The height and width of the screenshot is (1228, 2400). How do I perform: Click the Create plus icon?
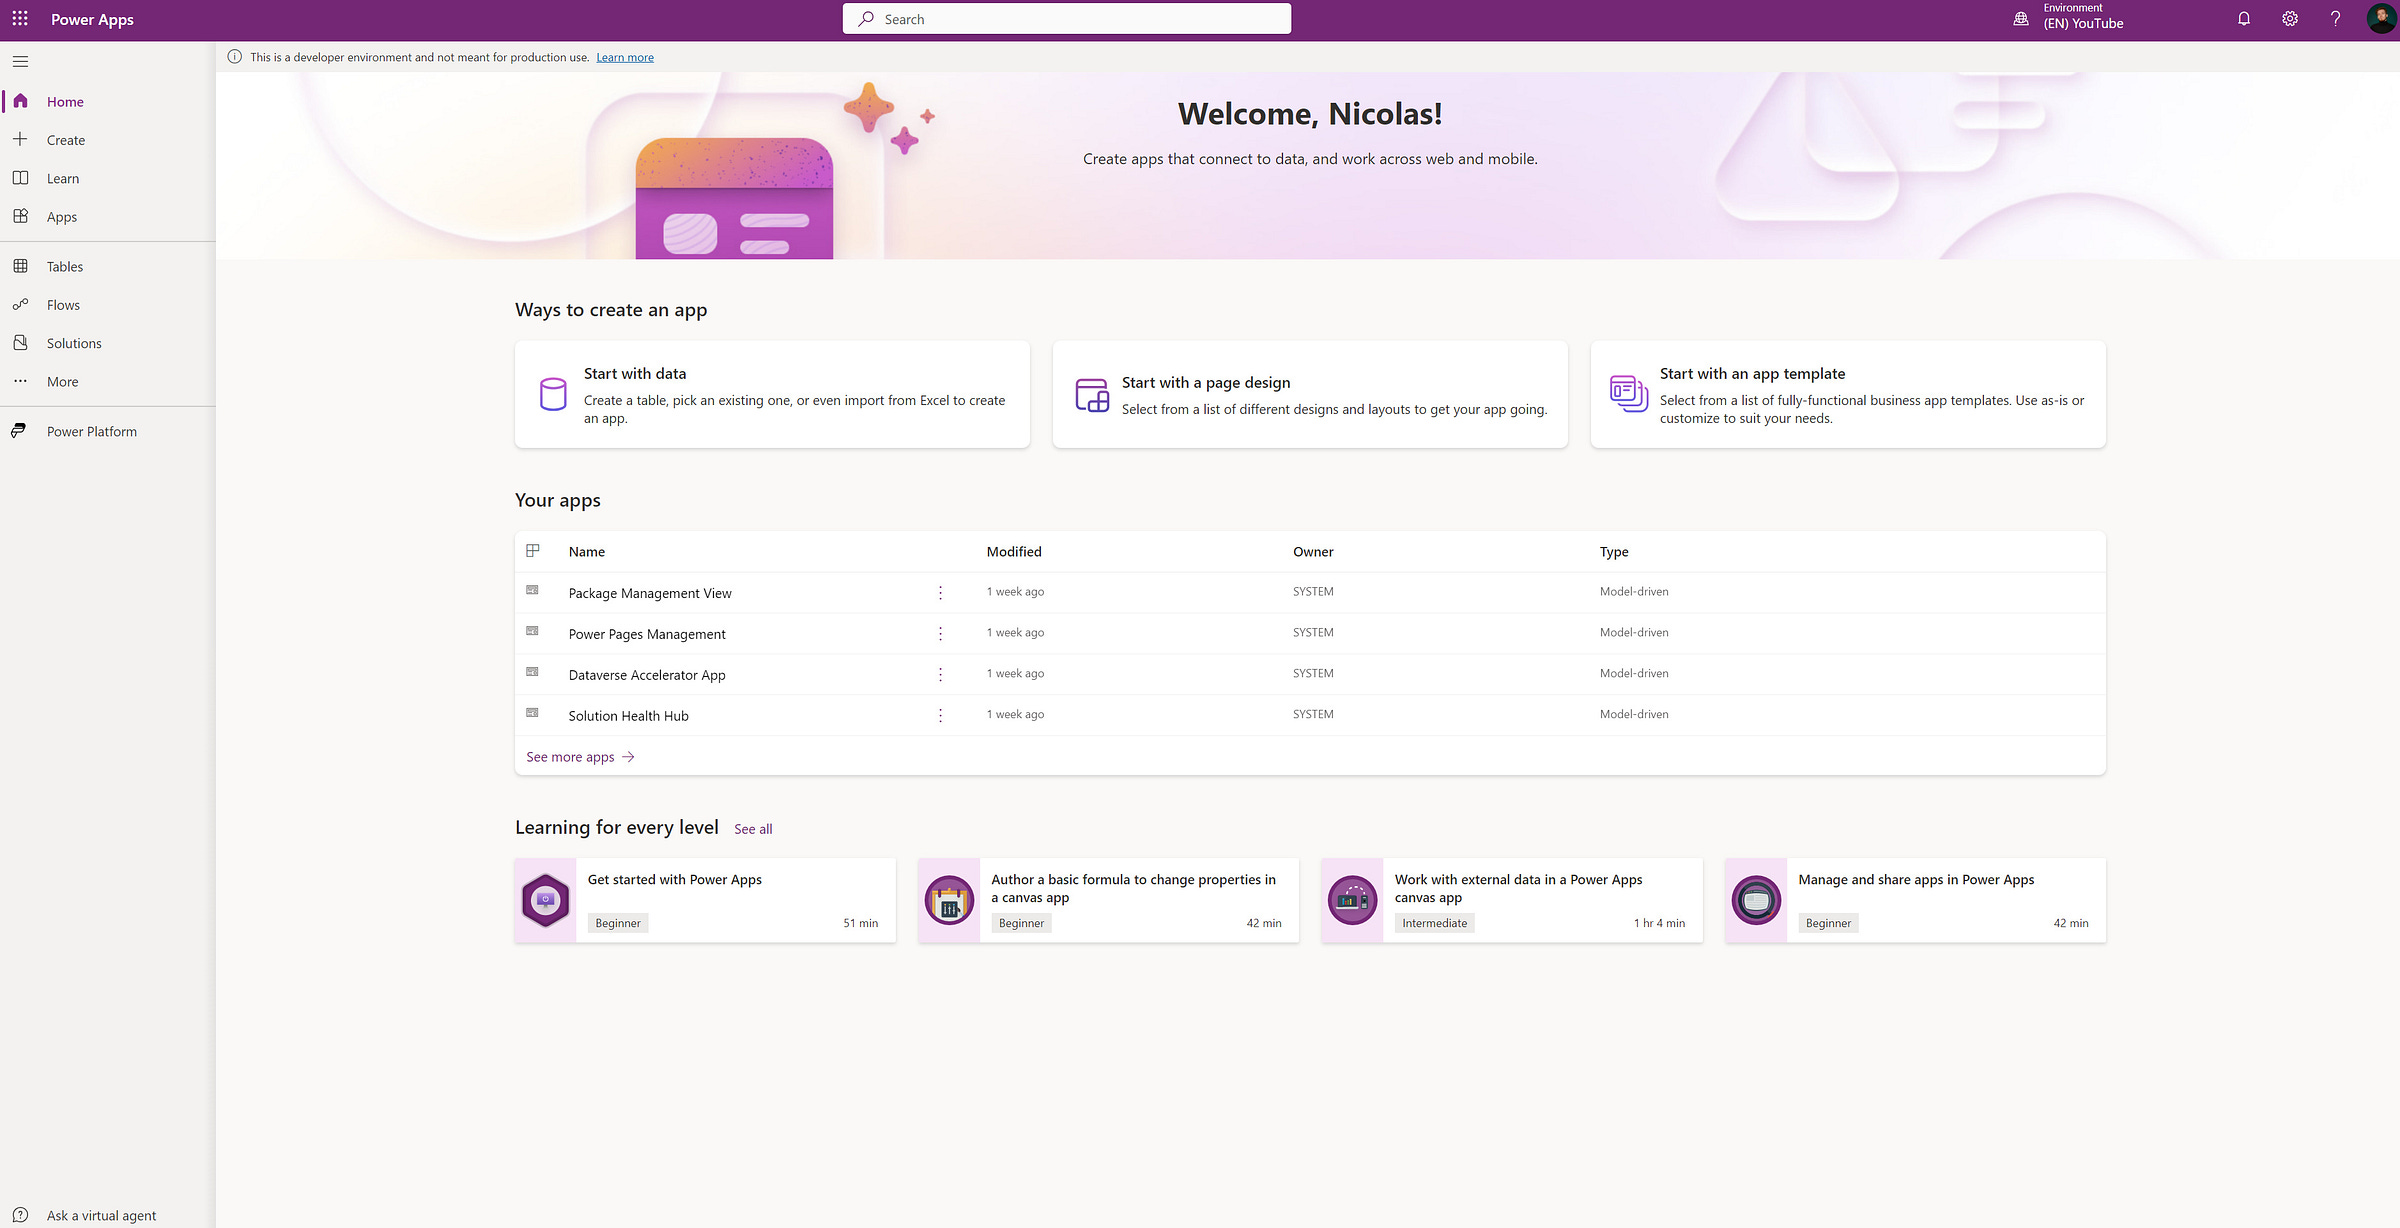pos(20,139)
